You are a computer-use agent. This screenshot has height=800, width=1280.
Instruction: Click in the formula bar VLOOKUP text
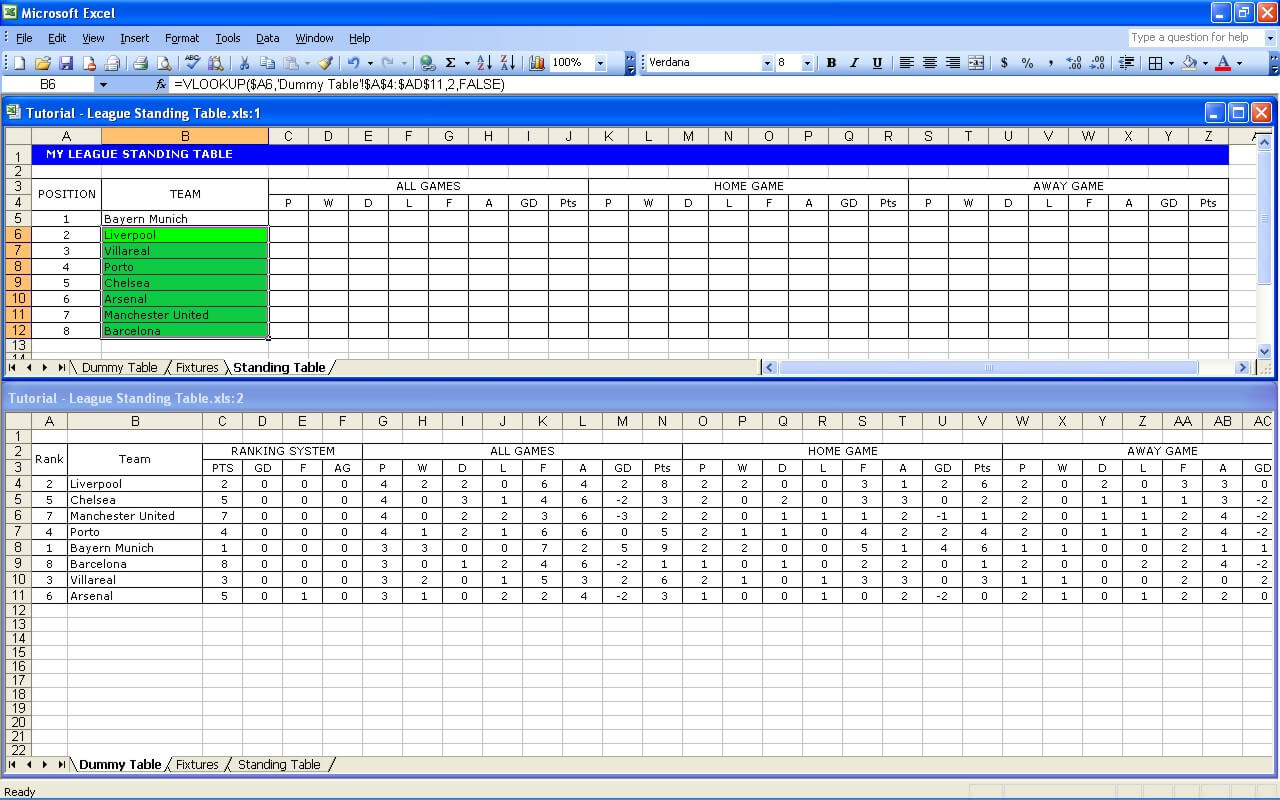pyautogui.click(x=339, y=85)
